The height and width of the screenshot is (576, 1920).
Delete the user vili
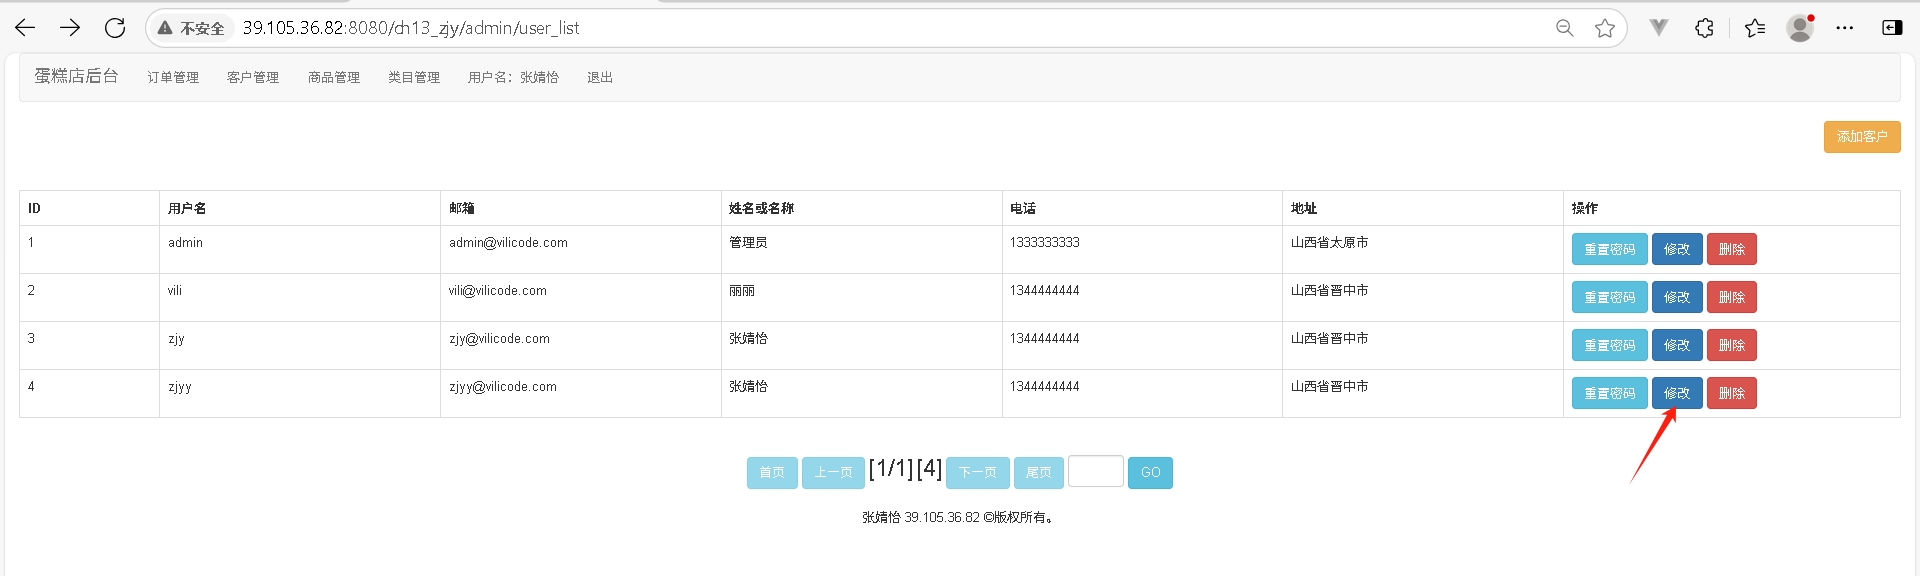coord(1731,297)
